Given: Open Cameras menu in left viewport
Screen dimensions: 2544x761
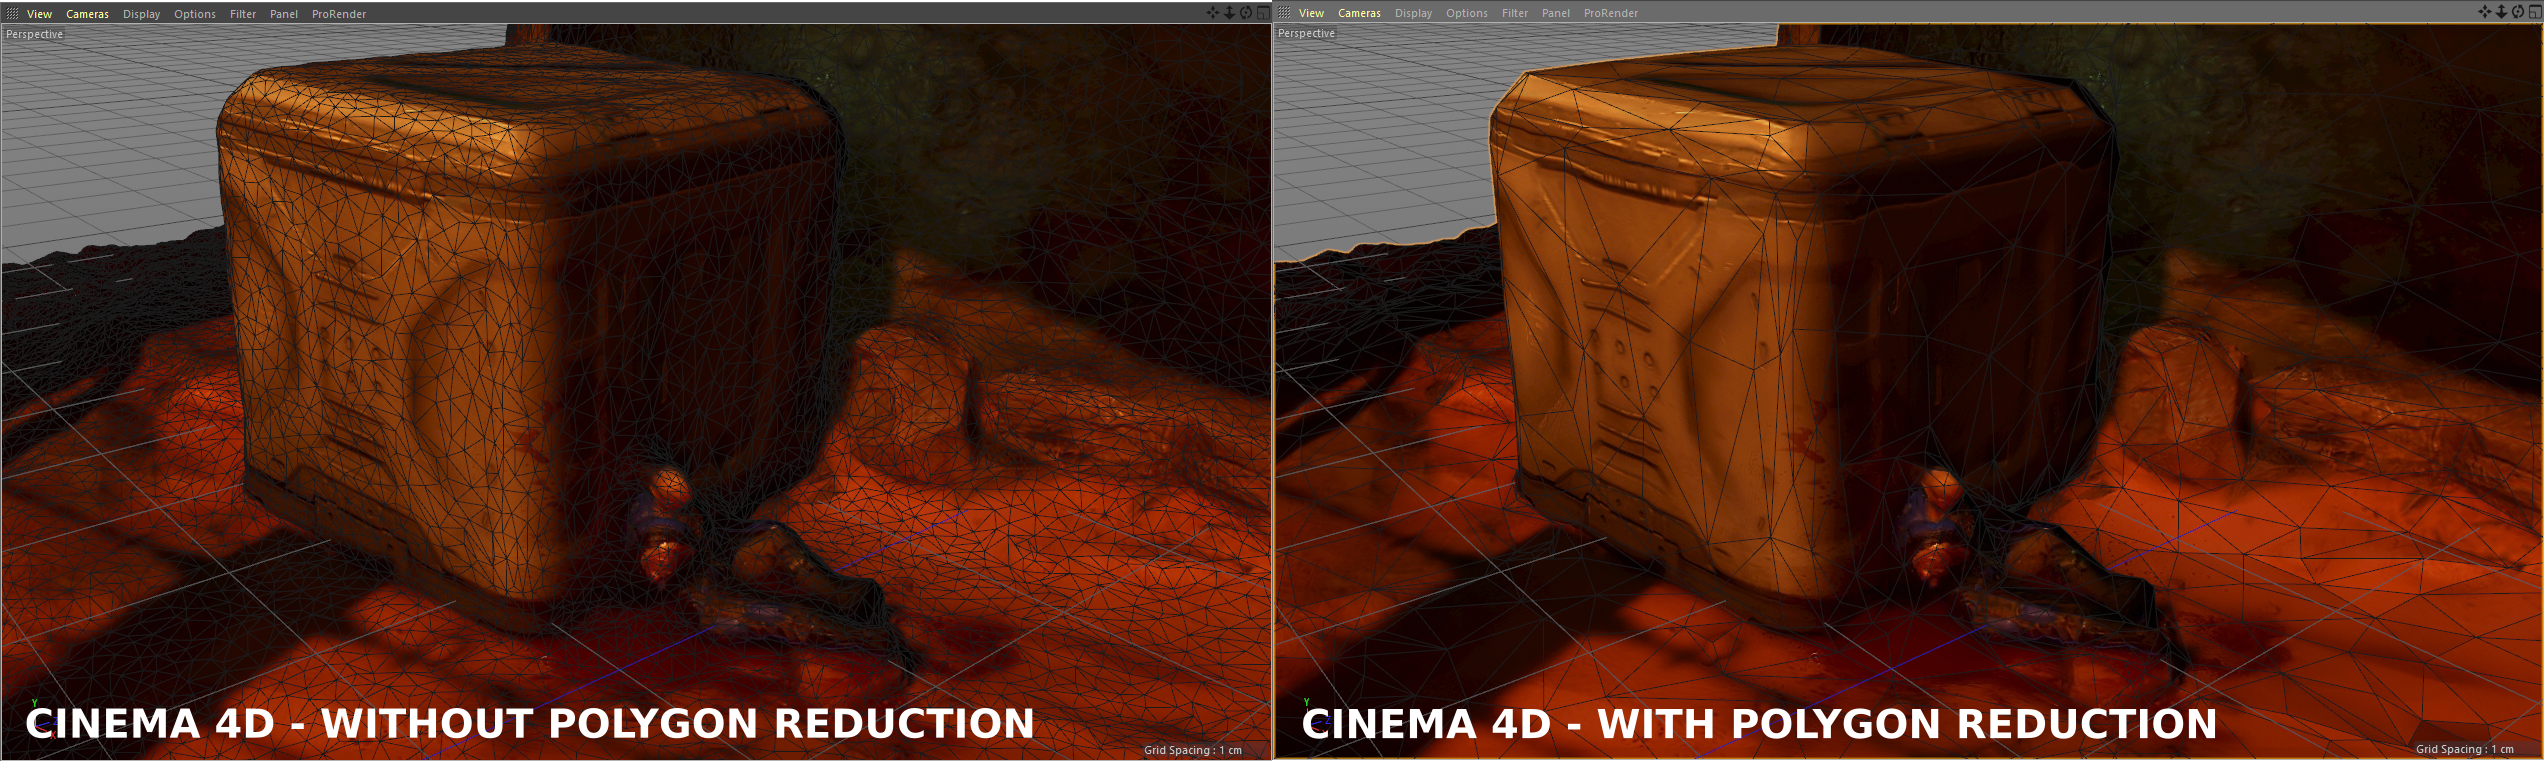Looking at the screenshot, I should point(87,14).
